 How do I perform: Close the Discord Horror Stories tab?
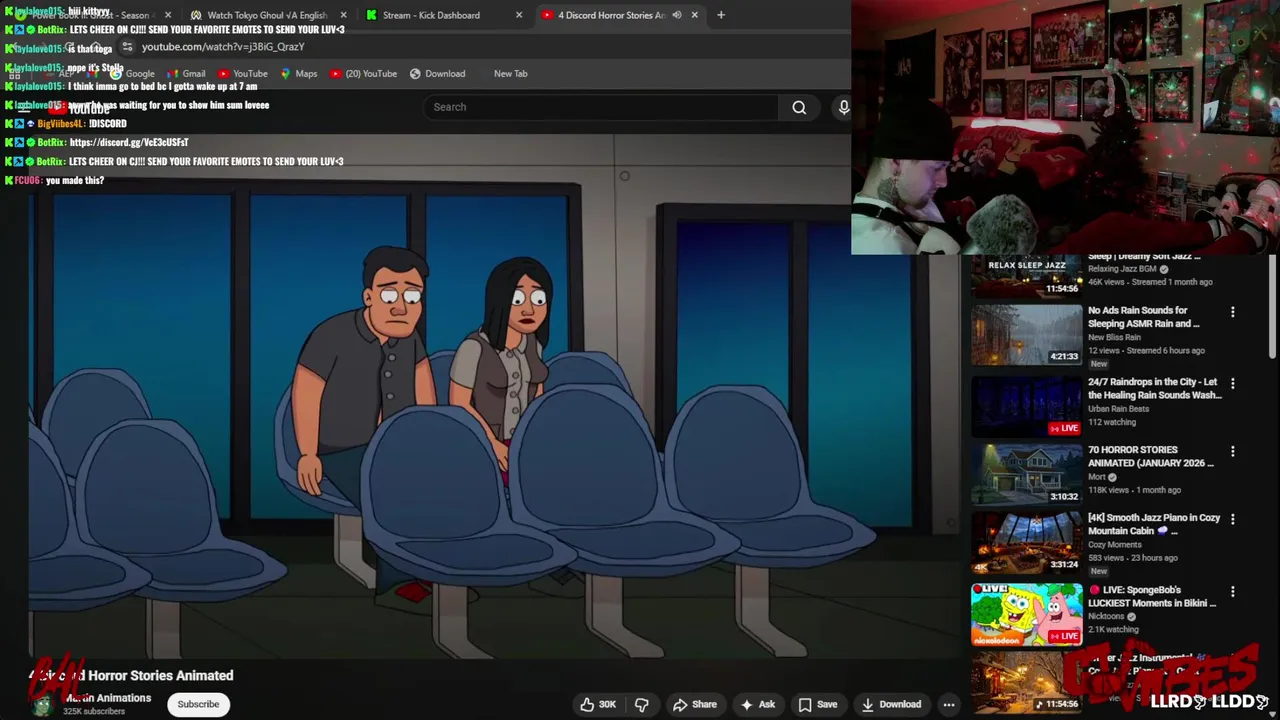click(x=694, y=15)
